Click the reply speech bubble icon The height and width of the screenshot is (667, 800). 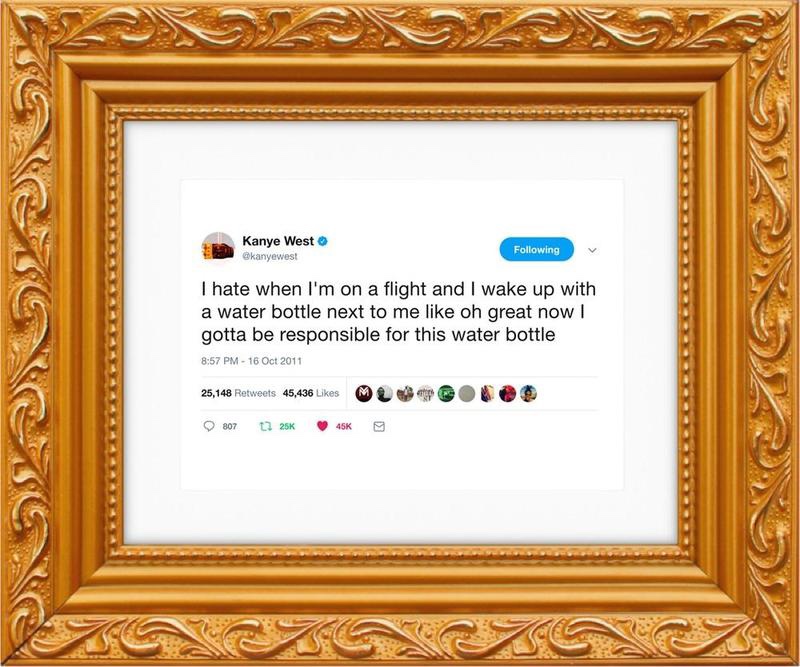pos(209,426)
